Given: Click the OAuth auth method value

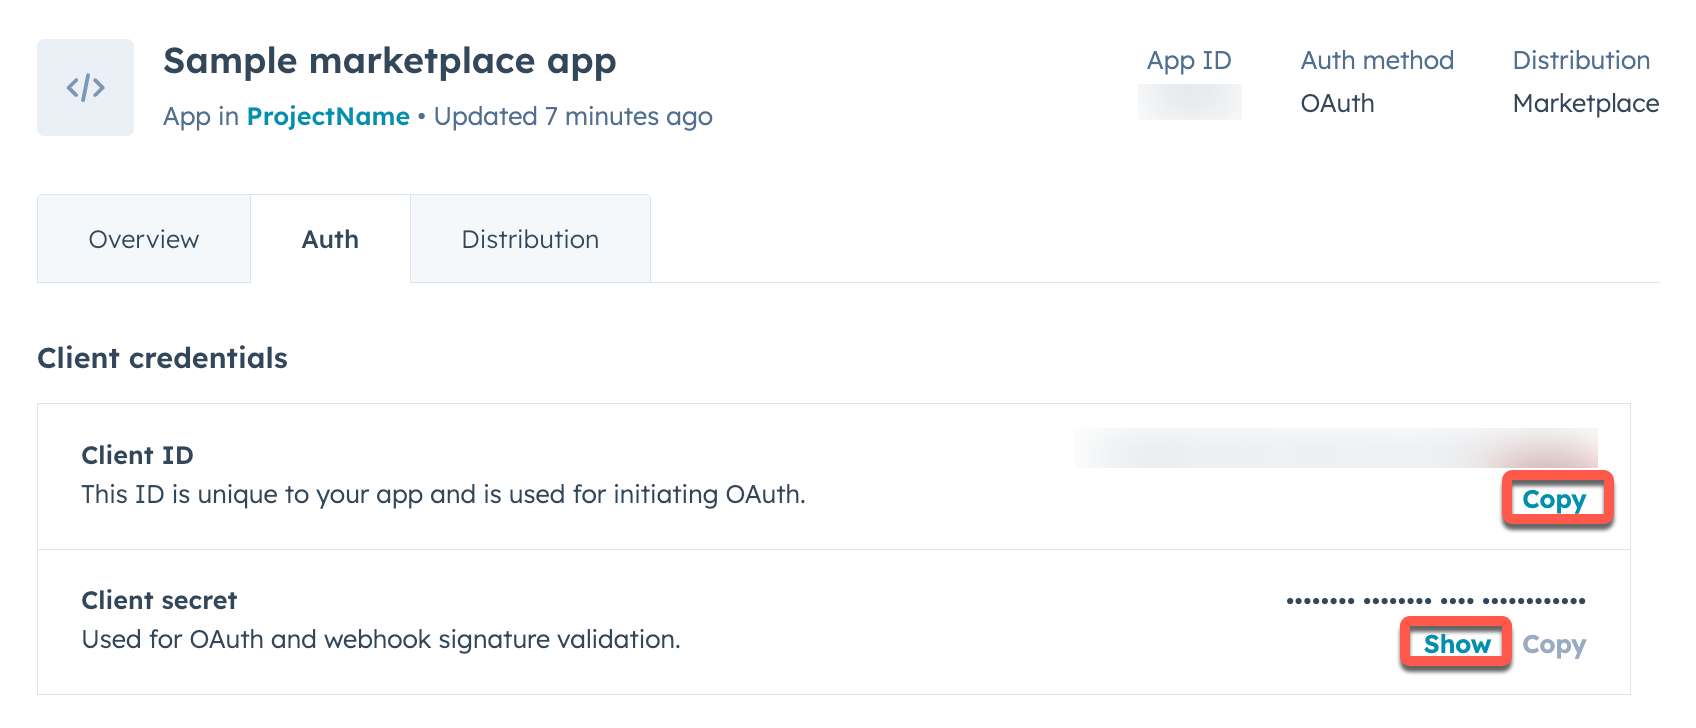Looking at the screenshot, I should click(1337, 103).
